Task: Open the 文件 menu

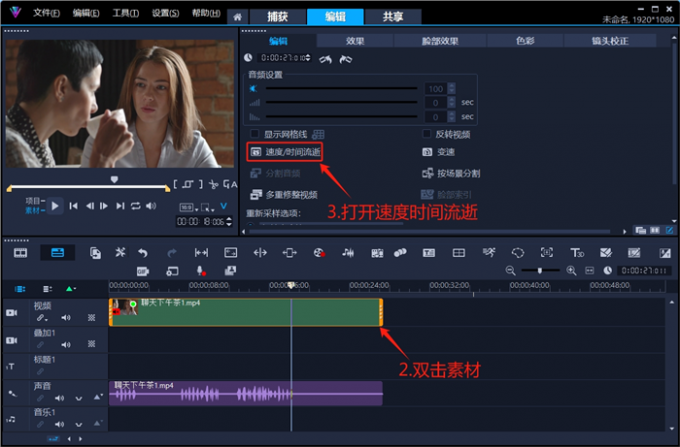Action: [46, 13]
